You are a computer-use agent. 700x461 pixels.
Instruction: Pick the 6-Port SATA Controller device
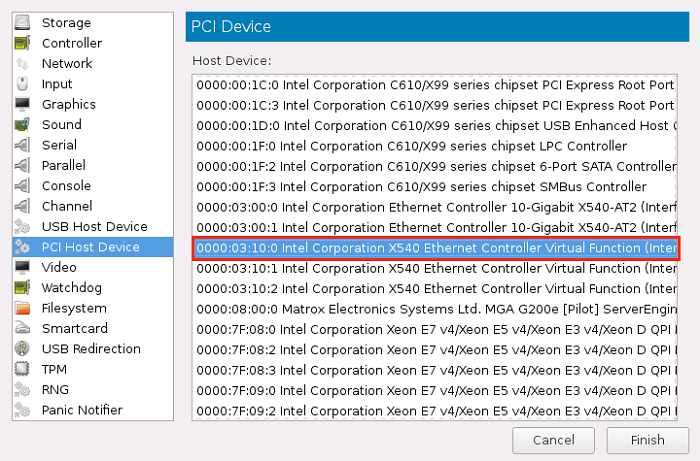[x=435, y=166]
